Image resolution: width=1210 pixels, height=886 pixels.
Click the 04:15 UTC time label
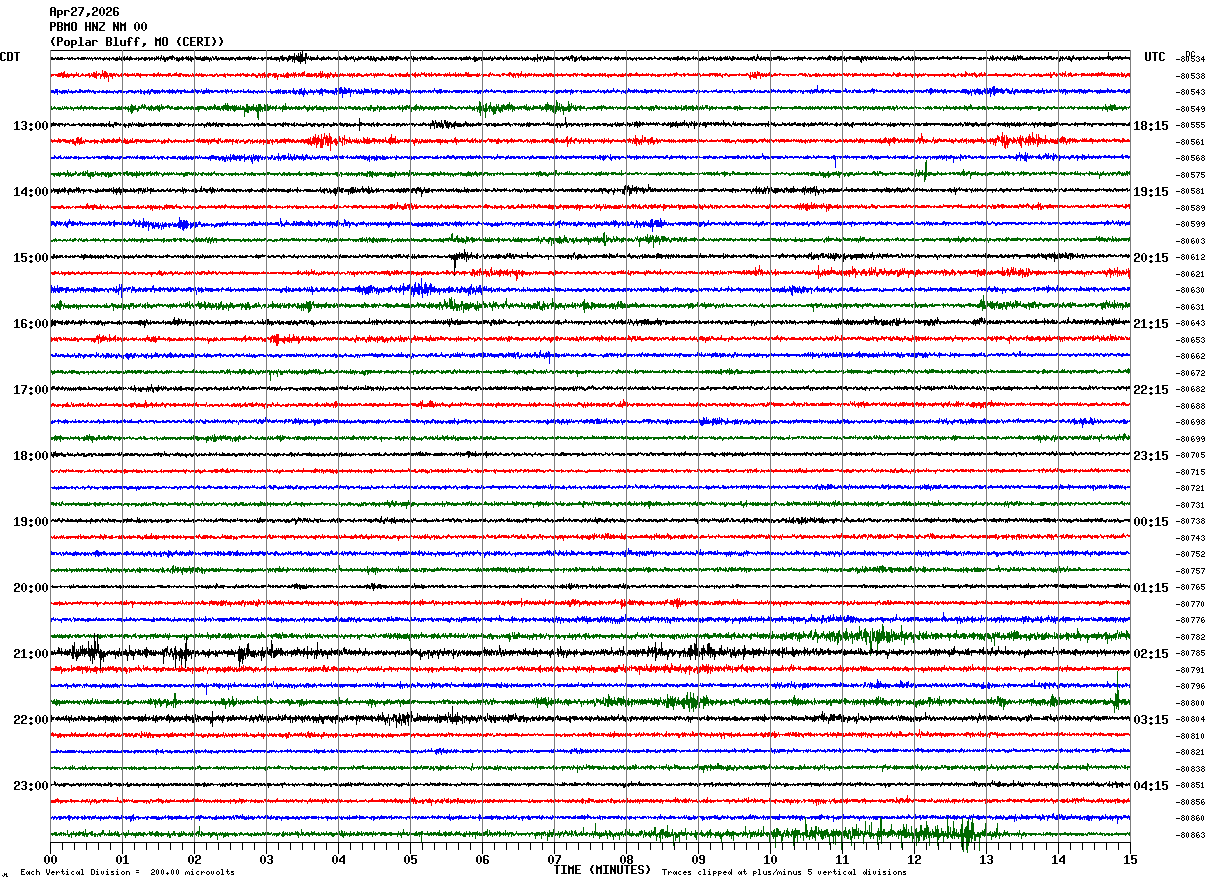[x=1151, y=786]
